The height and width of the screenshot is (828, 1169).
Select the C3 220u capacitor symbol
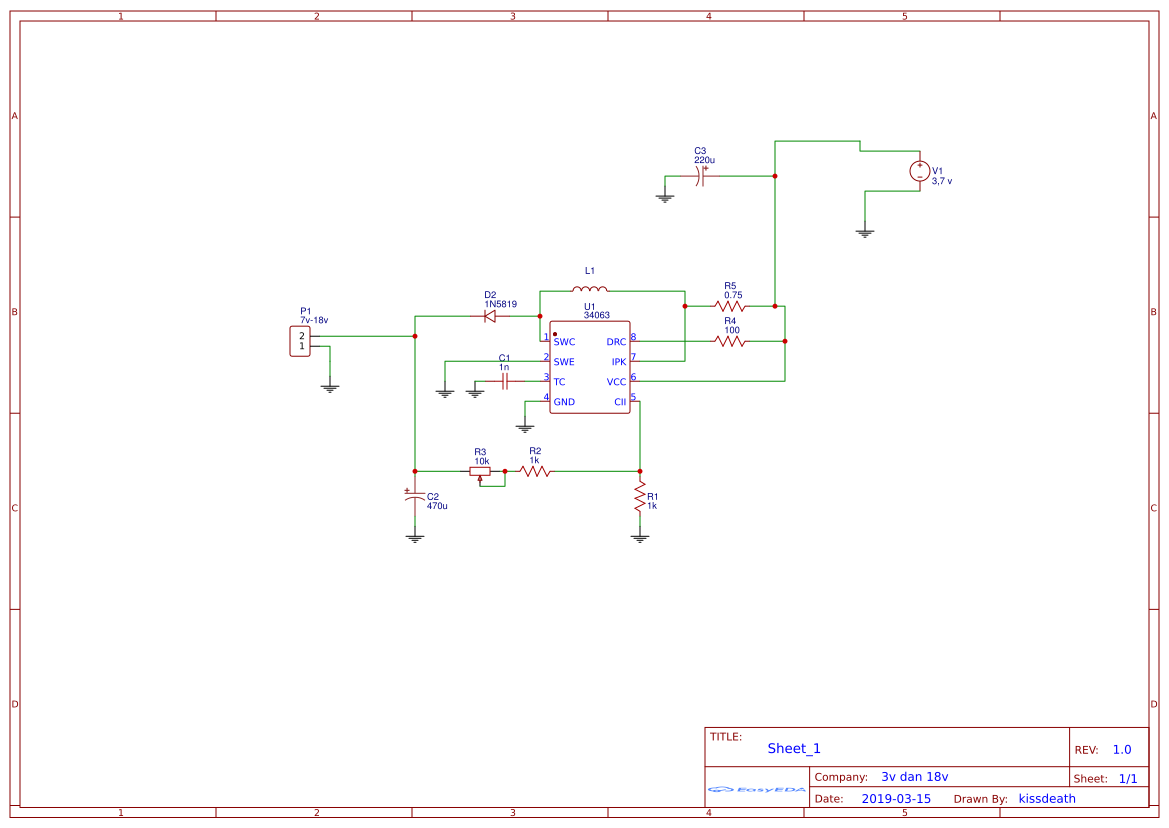coord(703,177)
